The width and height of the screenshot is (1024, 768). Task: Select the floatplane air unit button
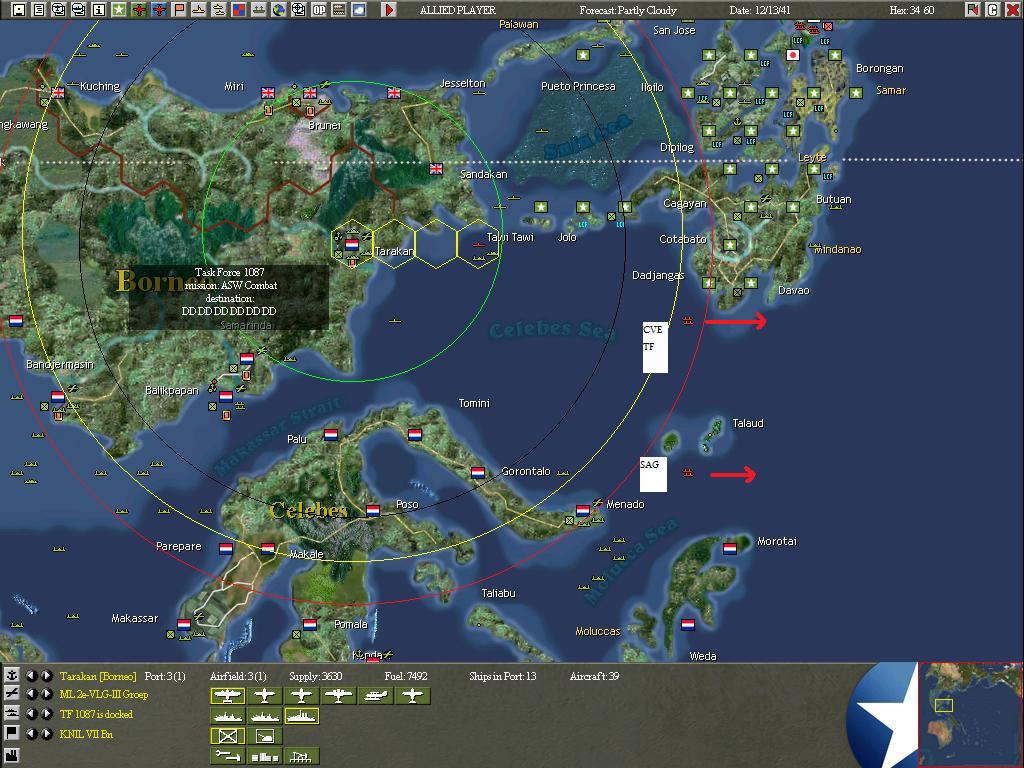[x=376, y=696]
